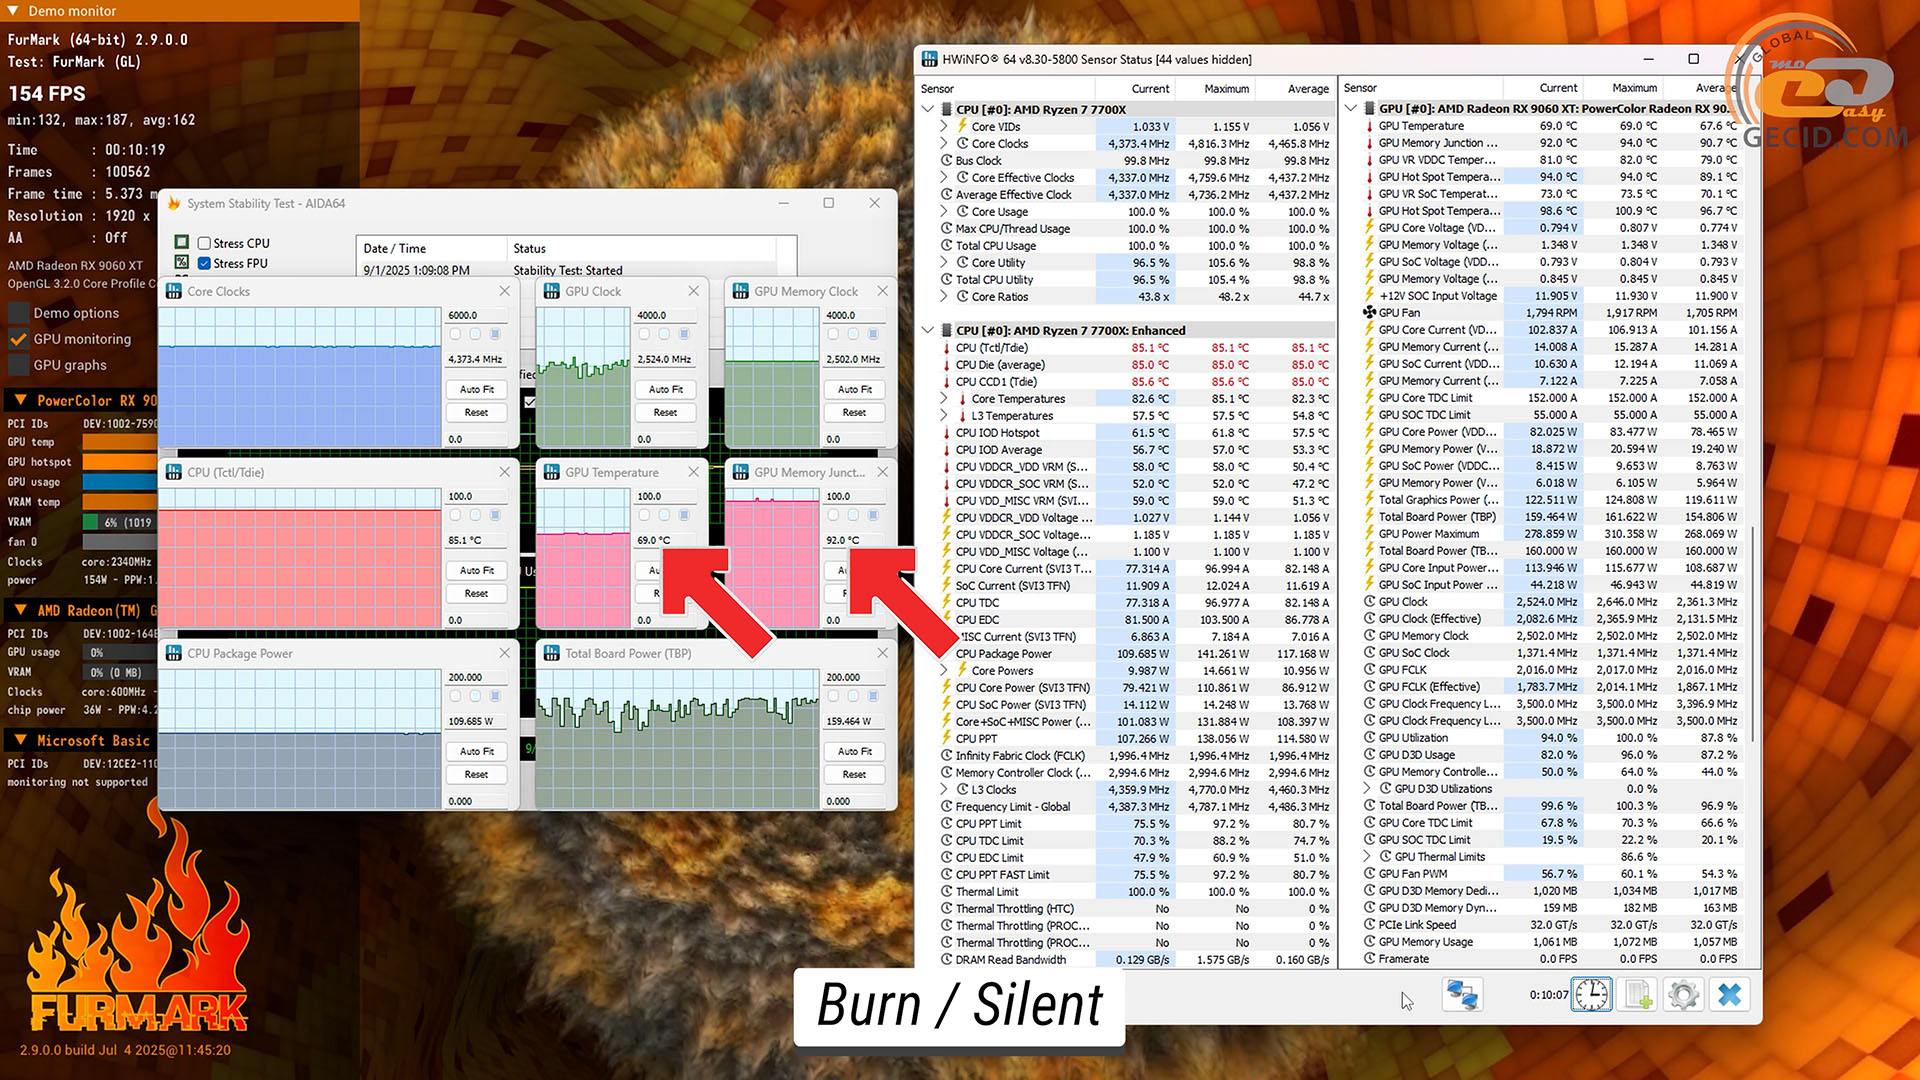
Task: Click Auto Fit in Core Clocks graph
Action: tap(476, 389)
